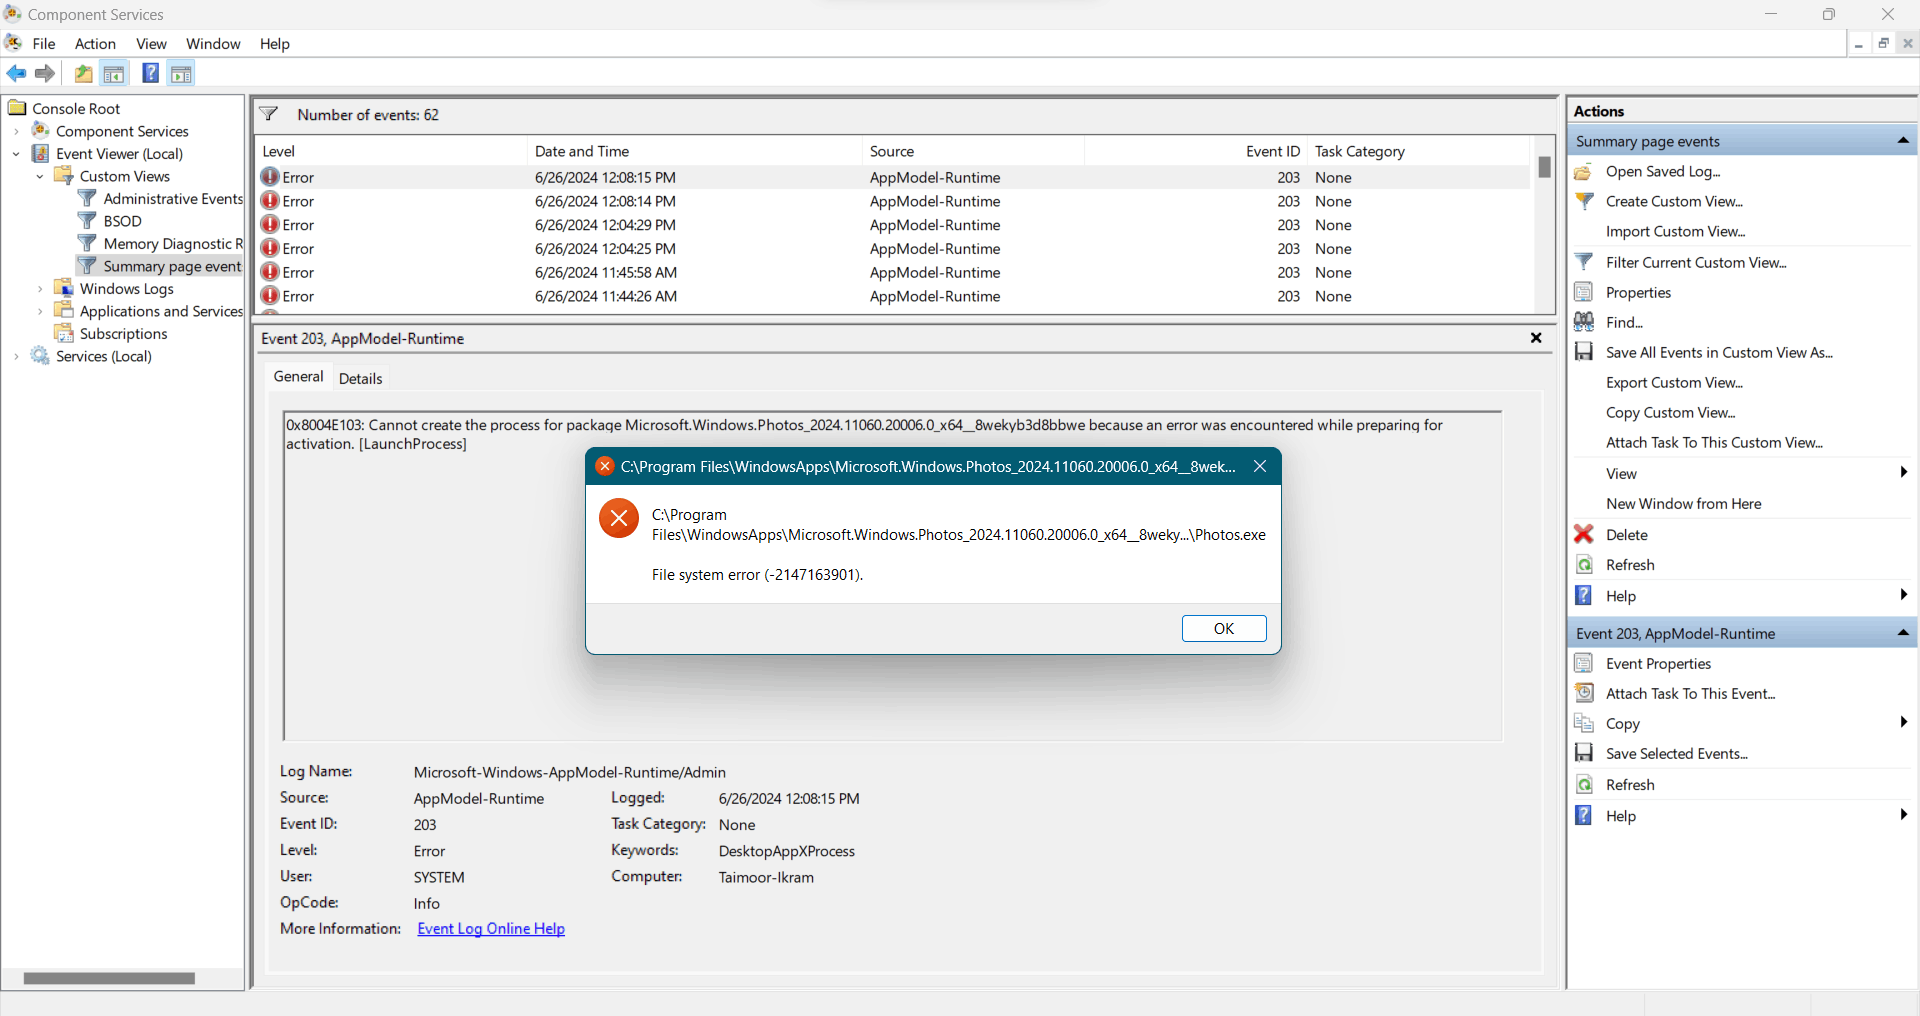
Task: Click Open Saved Log folder icon
Action: [x=1584, y=172]
